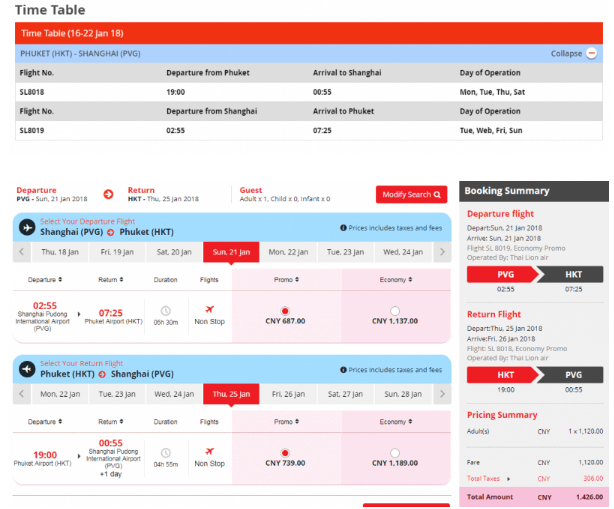The width and height of the screenshot is (614, 509).
Task: Click the red PVG origin badge in Booking Summary
Action: click(503, 274)
